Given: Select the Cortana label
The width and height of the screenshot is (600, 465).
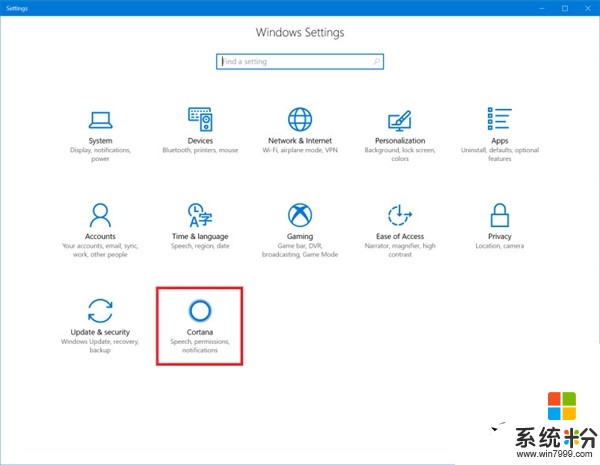Looking at the screenshot, I should (200, 332).
